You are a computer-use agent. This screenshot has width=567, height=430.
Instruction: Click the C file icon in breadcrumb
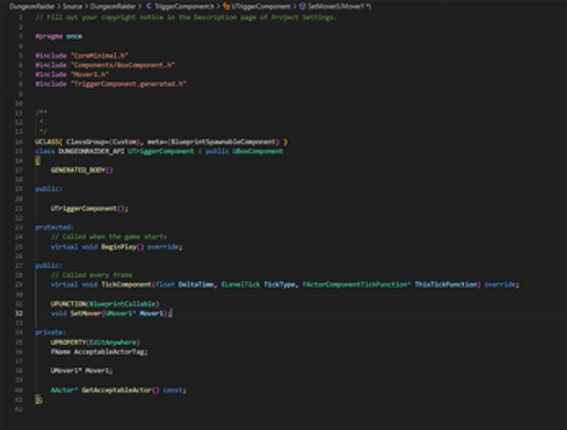149,6
